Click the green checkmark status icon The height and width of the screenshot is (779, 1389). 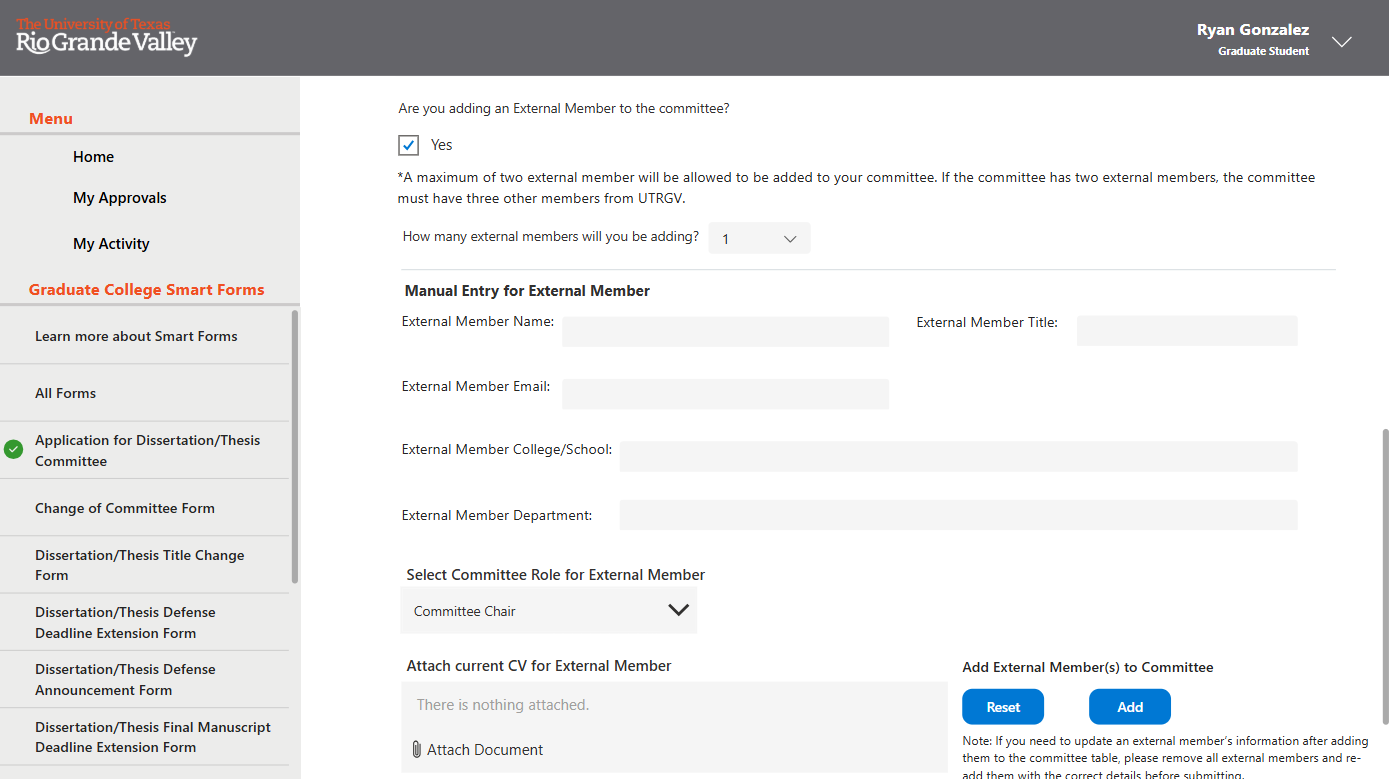tap(13, 450)
